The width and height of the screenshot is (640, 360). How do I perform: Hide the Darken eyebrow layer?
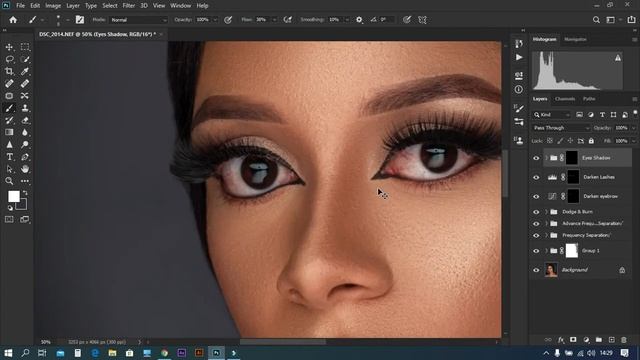536,196
